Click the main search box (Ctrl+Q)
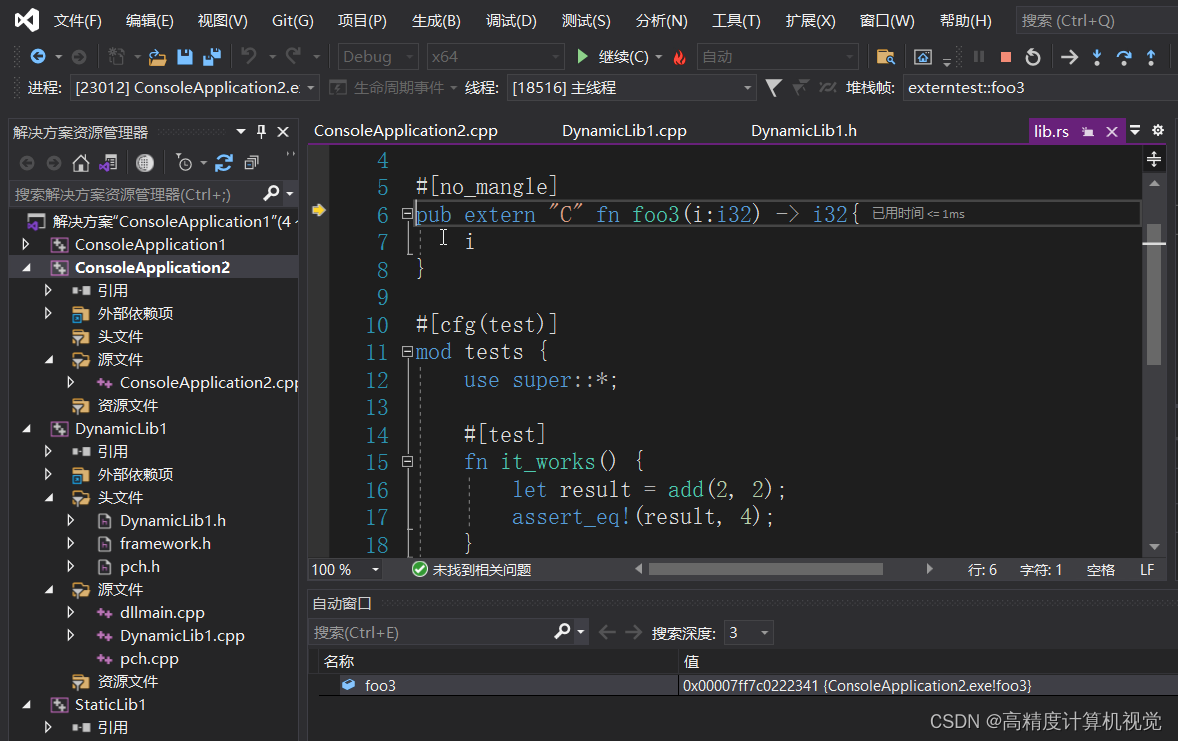The height and width of the screenshot is (741, 1178). click(x=1096, y=21)
